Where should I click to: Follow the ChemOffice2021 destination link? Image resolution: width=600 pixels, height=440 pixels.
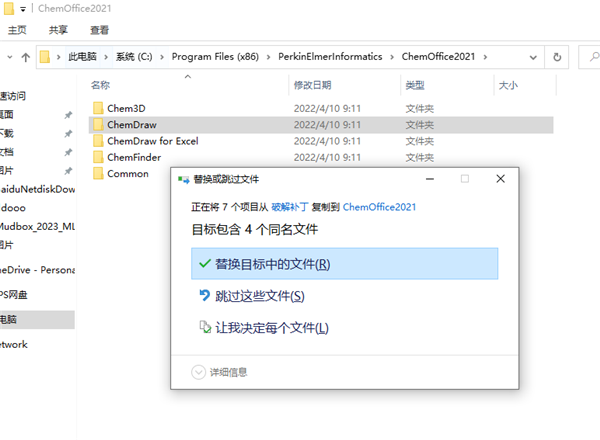click(x=379, y=207)
